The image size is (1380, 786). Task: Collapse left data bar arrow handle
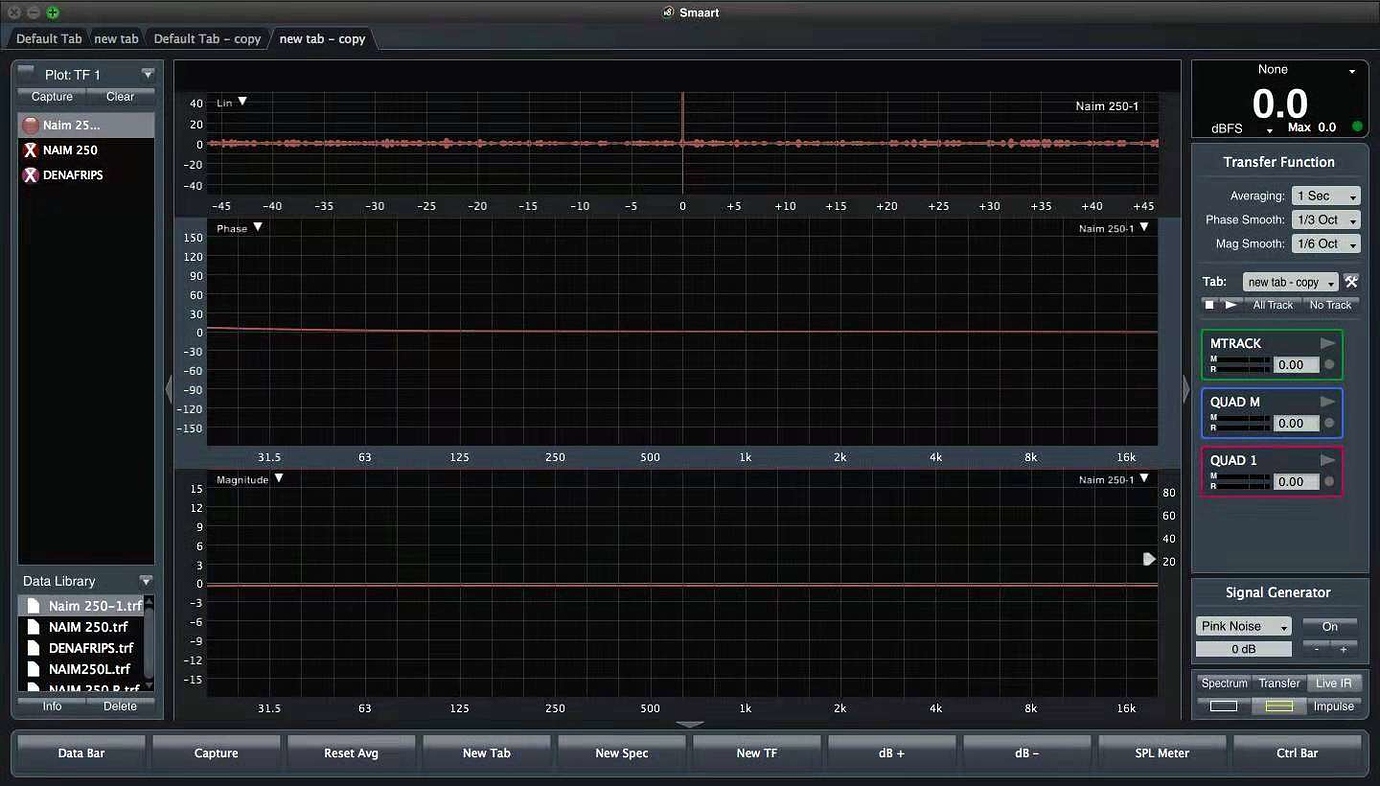click(x=168, y=389)
